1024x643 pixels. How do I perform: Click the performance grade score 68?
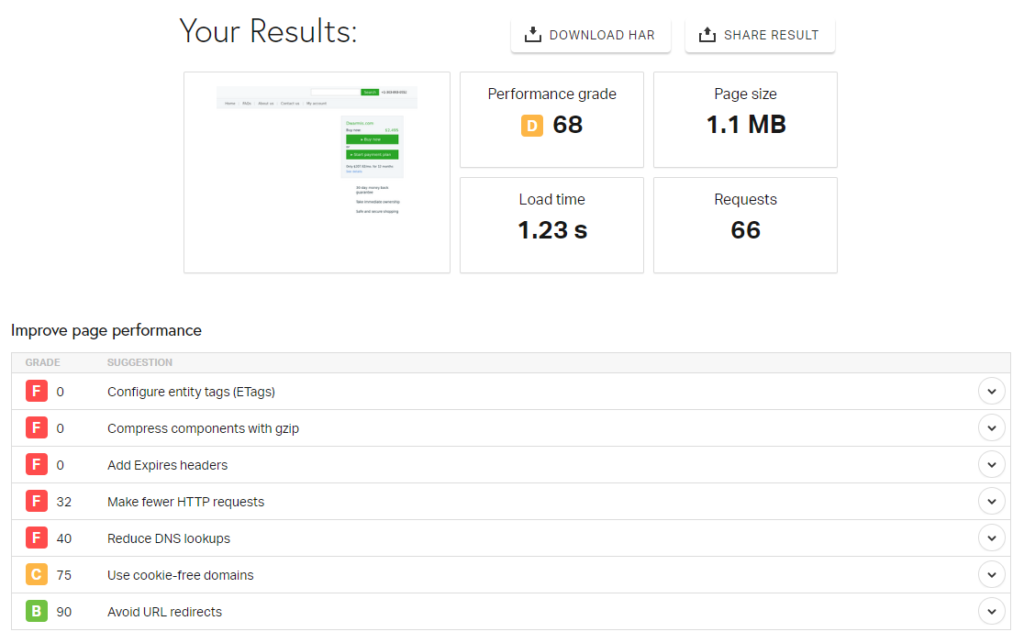click(568, 125)
